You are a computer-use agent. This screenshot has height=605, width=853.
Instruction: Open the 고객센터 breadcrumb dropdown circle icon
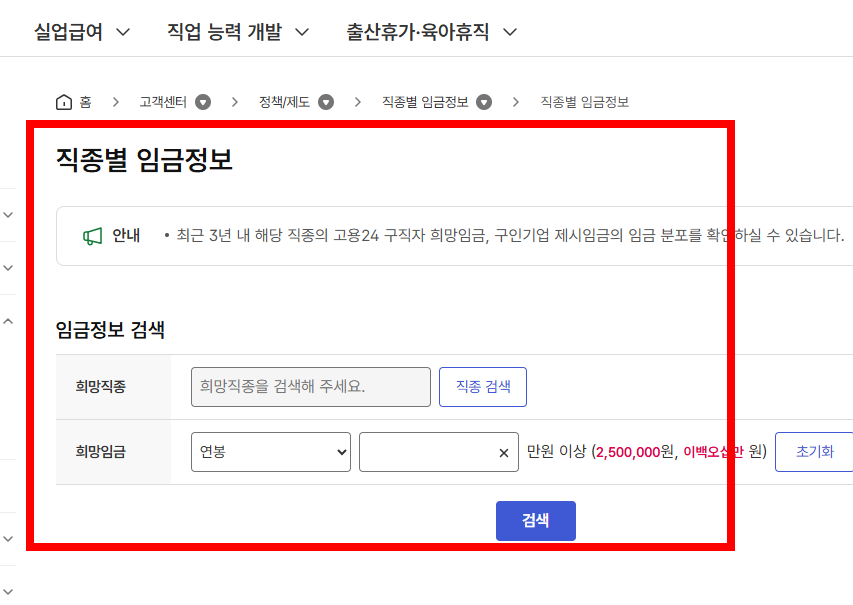(204, 101)
